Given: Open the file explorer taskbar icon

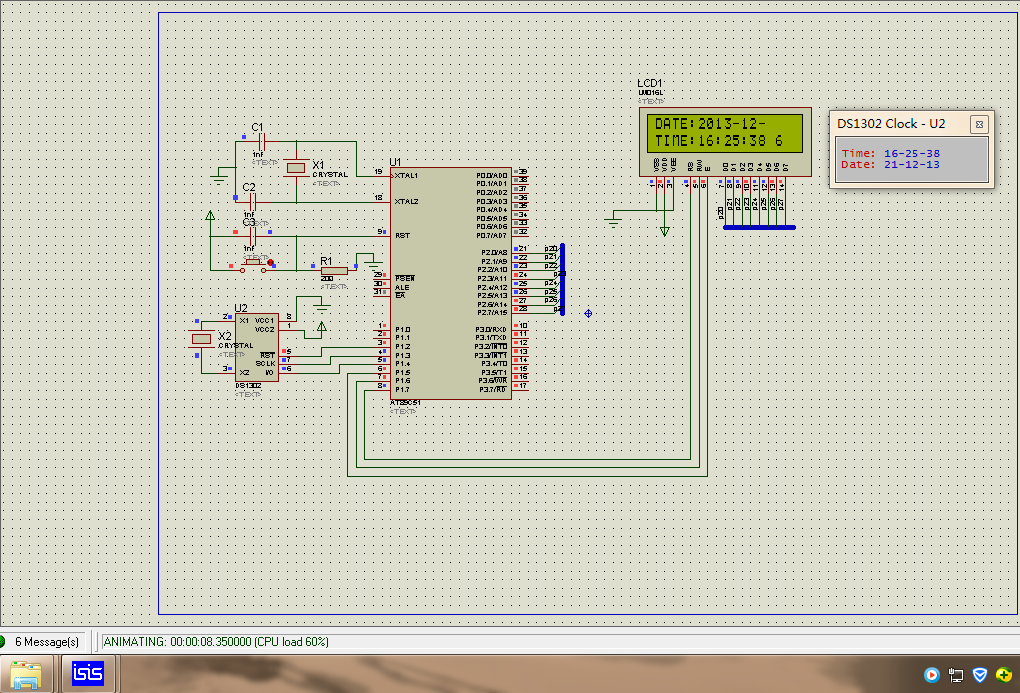Looking at the screenshot, I should [26, 674].
